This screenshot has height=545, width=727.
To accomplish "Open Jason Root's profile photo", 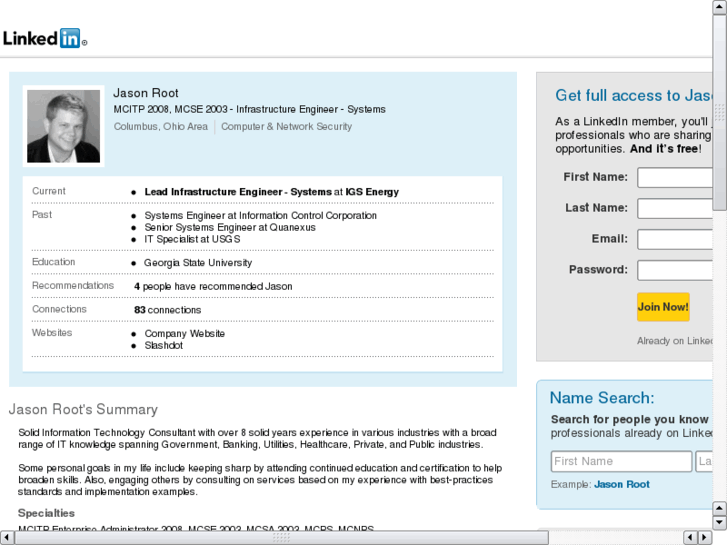I will (x=64, y=126).
